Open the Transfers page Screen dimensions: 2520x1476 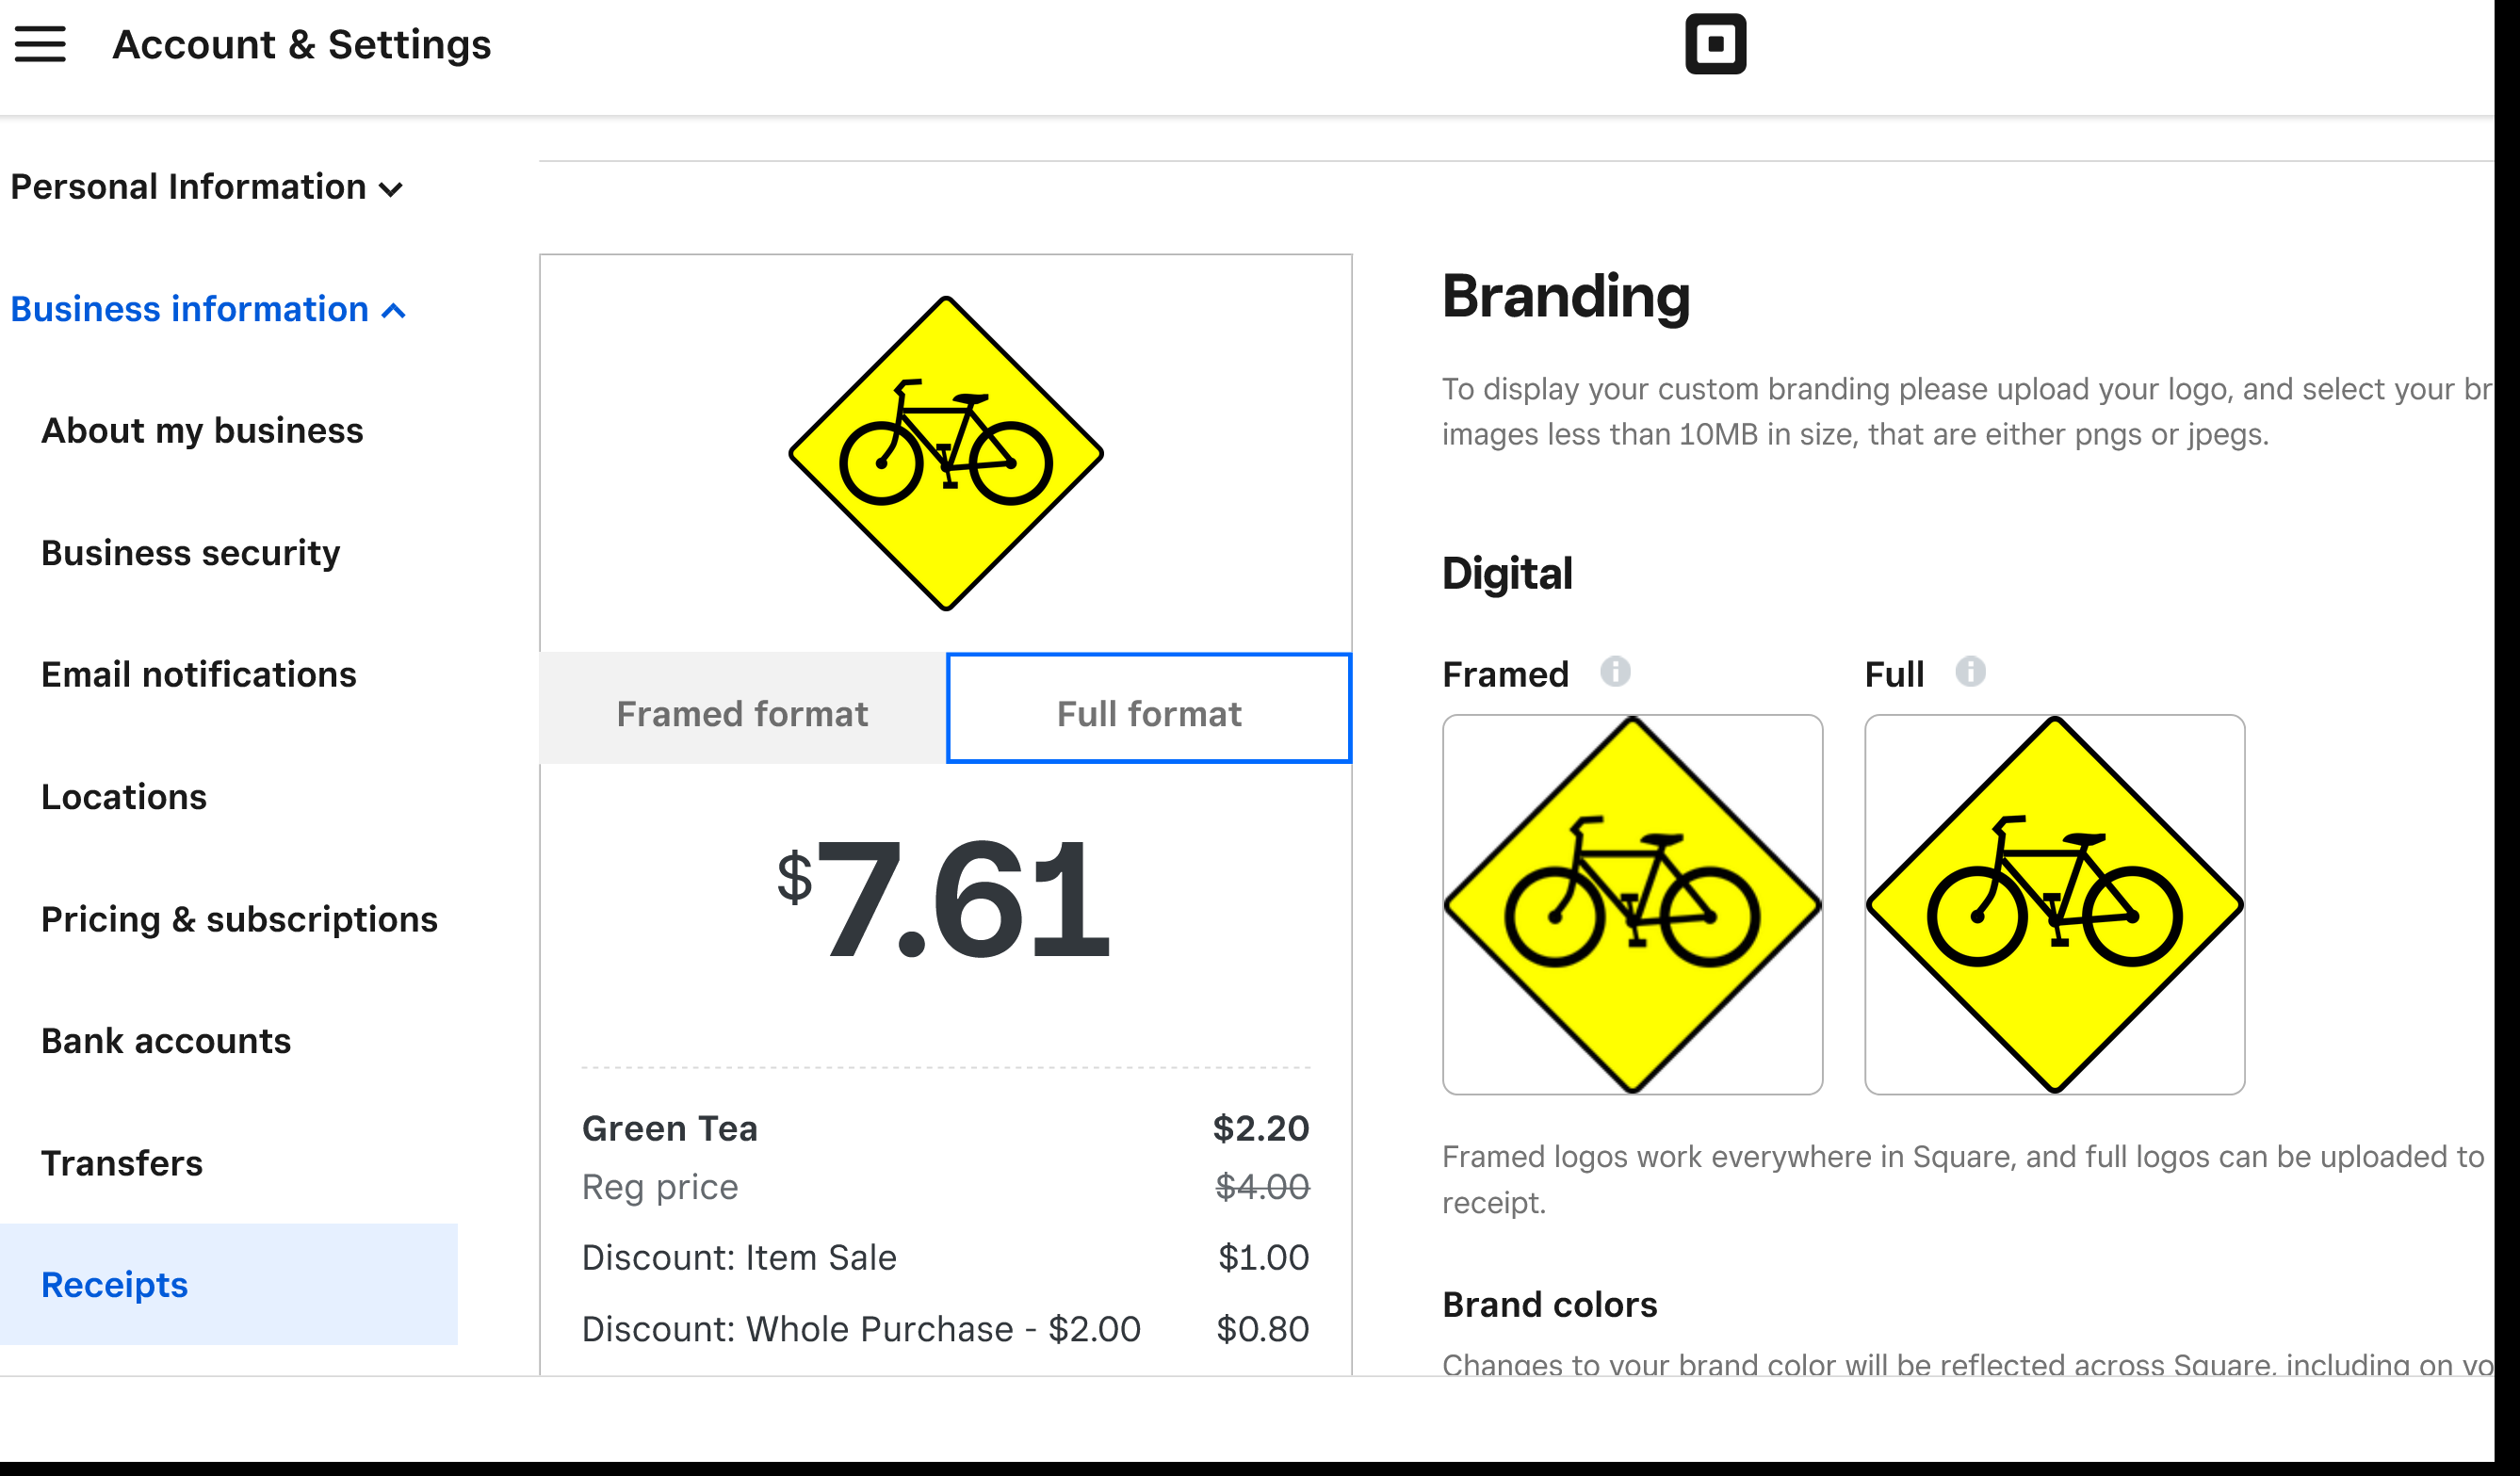point(122,1162)
